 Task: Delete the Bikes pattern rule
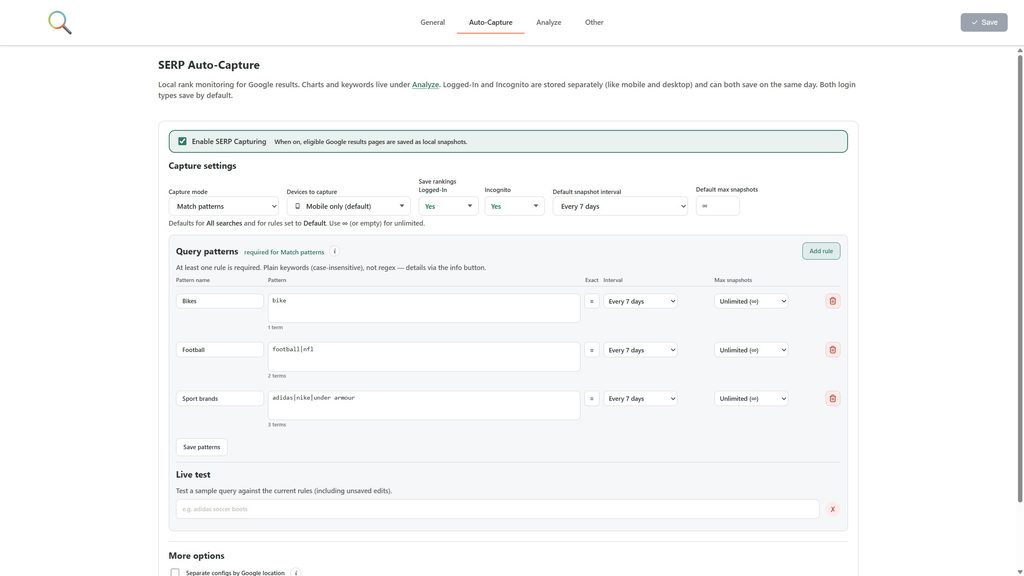coord(833,301)
